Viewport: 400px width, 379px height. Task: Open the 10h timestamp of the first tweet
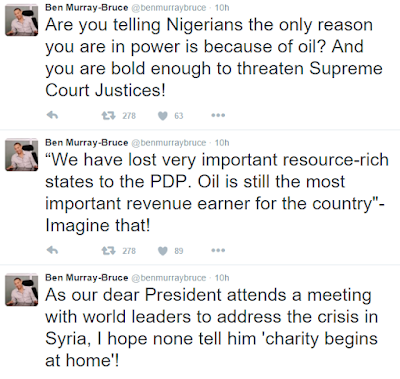222,7
